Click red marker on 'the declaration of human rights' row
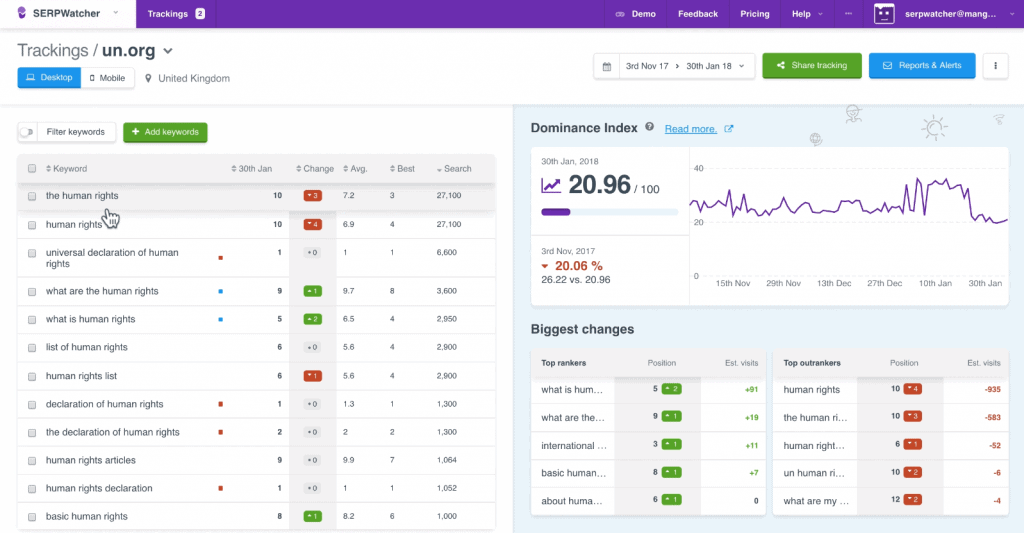The image size is (1024, 533). click(221, 432)
